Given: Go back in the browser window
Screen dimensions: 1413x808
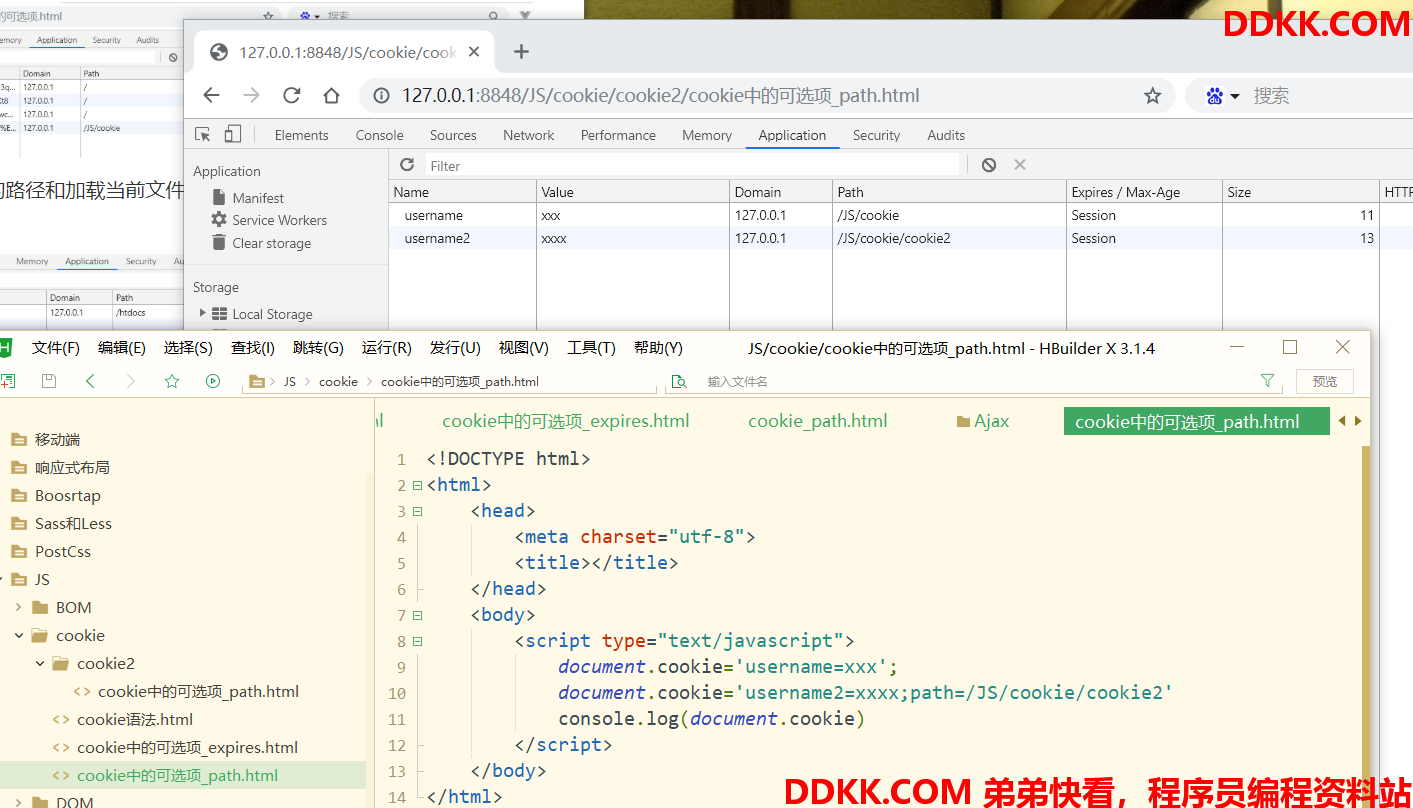Looking at the screenshot, I should (x=211, y=95).
